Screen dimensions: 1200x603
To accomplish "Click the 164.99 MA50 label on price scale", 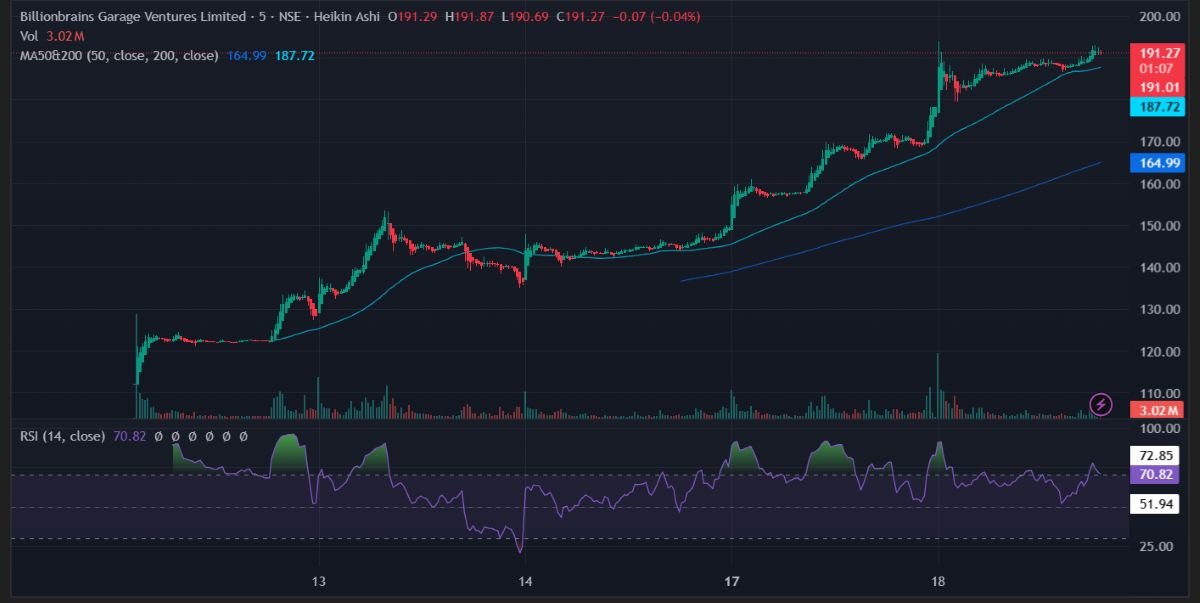I will coord(1160,162).
